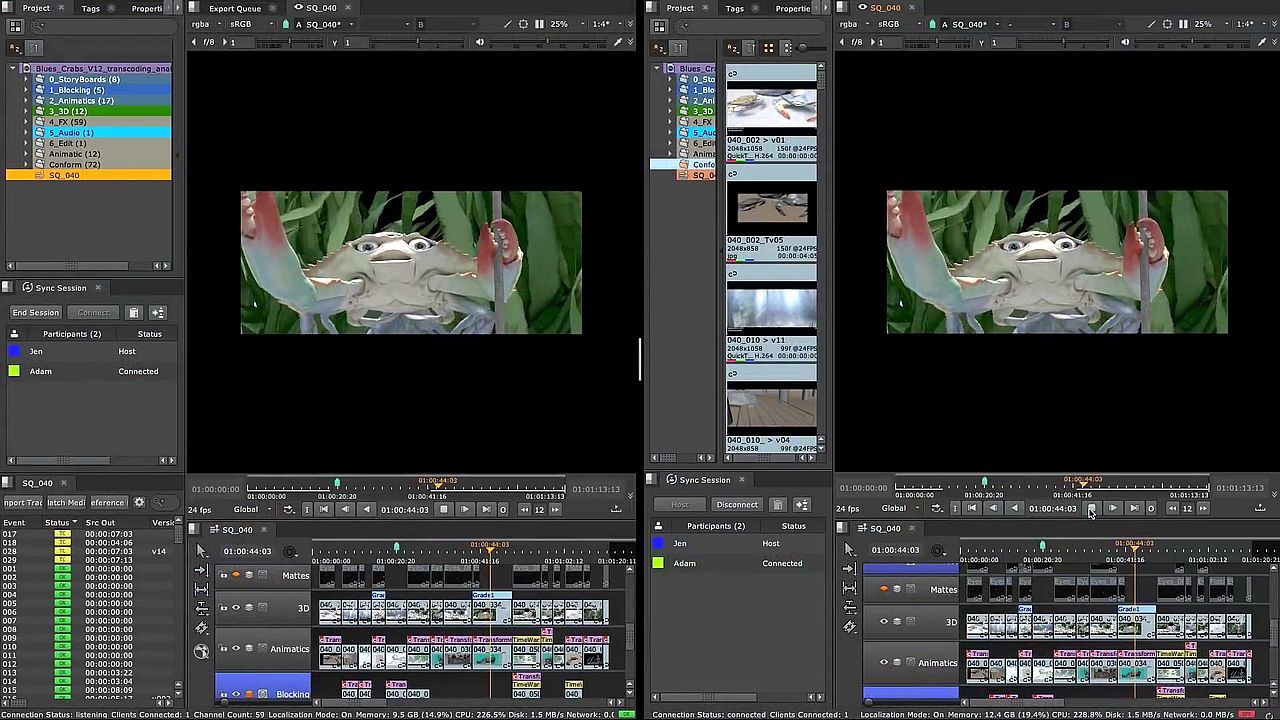Toggle visibility eye of 3D track in right timeline
Viewport: 1280px width, 720px height.
(884, 622)
